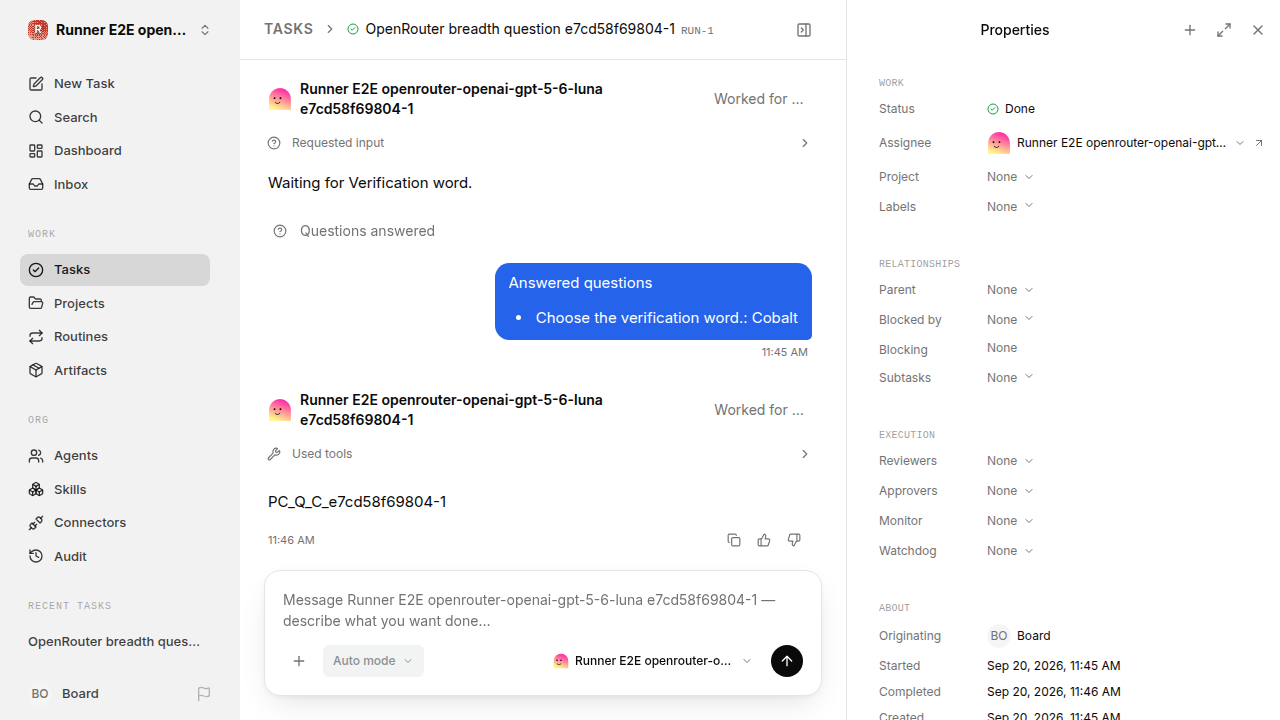Open the Subtasks None dropdown

click(x=1010, y=378)
